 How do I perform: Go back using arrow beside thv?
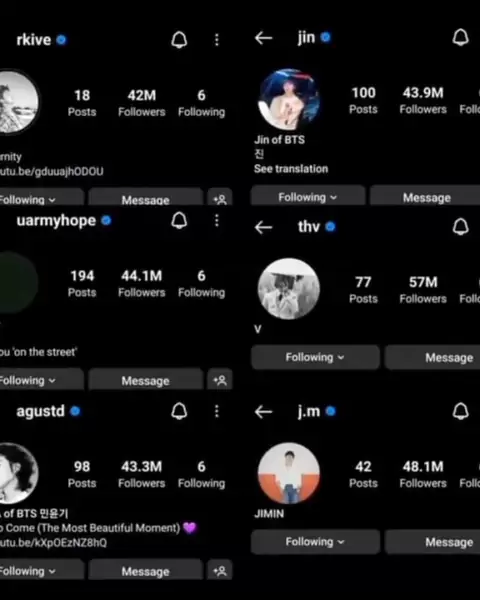263,227
